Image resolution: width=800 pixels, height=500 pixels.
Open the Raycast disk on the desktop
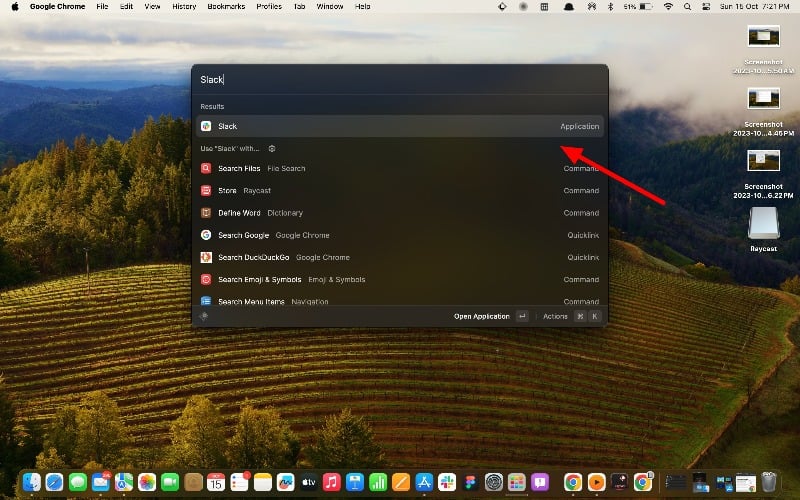[x=764, y=225]
